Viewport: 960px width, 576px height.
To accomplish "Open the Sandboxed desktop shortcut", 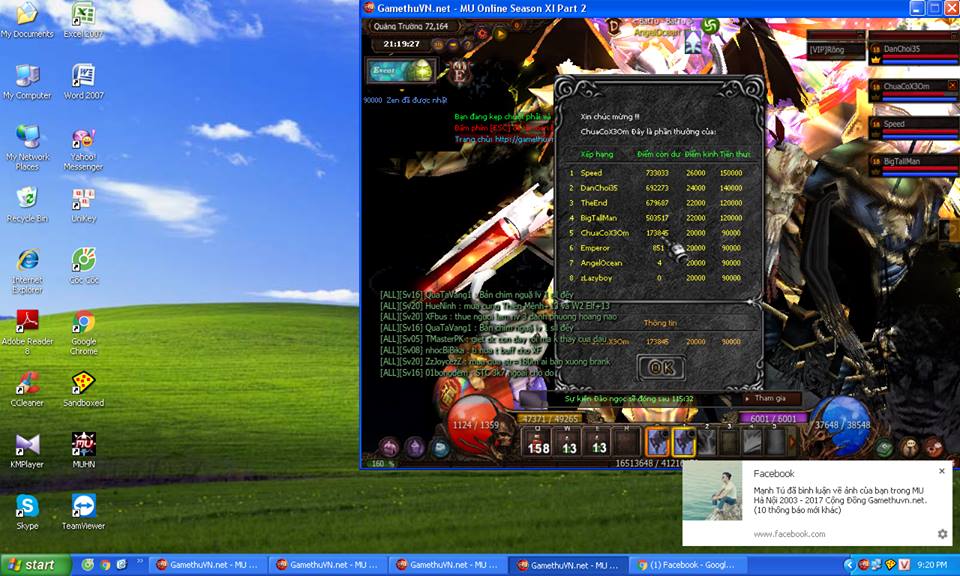I will pos(84,384).
